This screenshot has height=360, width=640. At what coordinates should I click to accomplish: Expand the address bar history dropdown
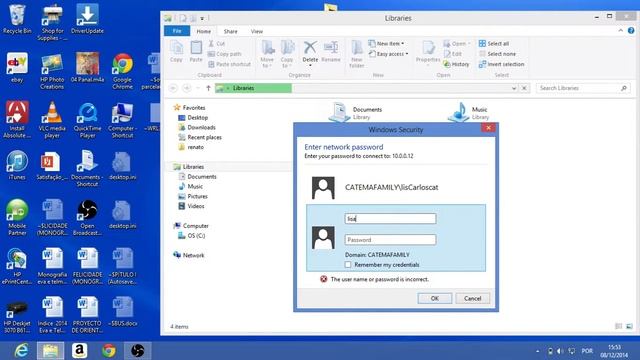pos(514,88)
